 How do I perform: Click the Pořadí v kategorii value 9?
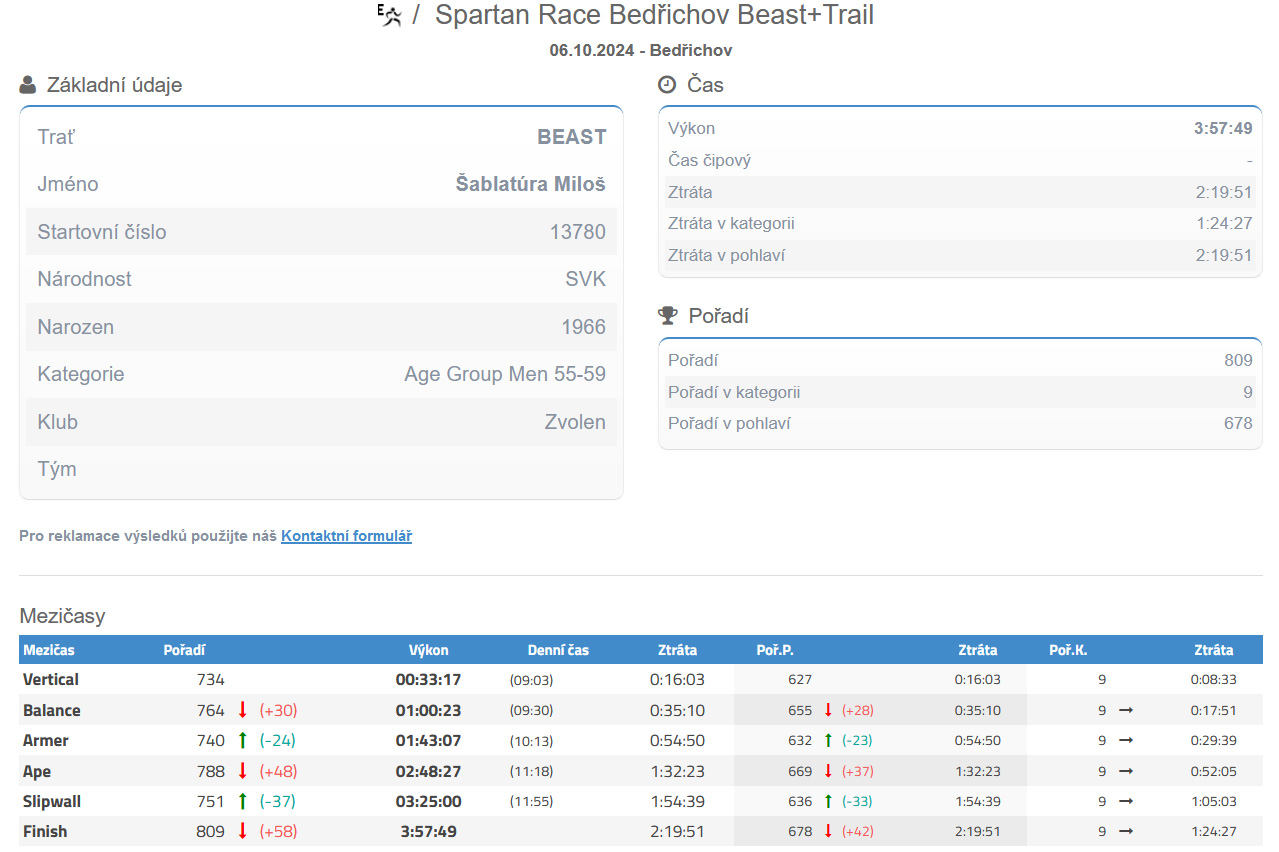coord(1248,392)
